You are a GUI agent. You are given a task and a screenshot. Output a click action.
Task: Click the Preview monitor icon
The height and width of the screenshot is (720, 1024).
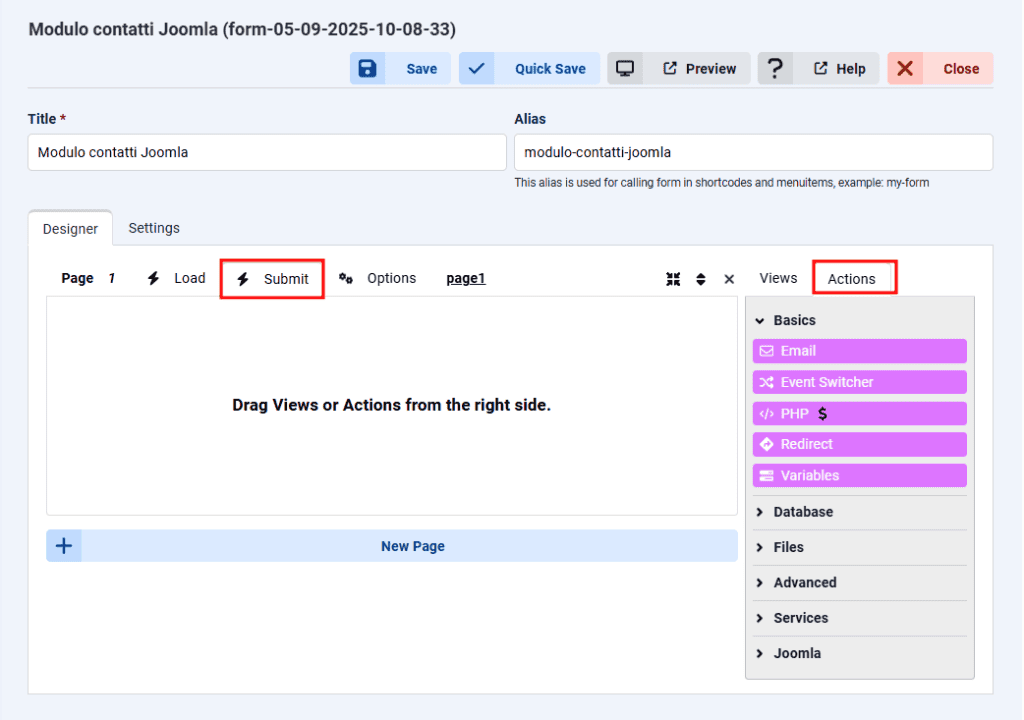pos(625,69)
